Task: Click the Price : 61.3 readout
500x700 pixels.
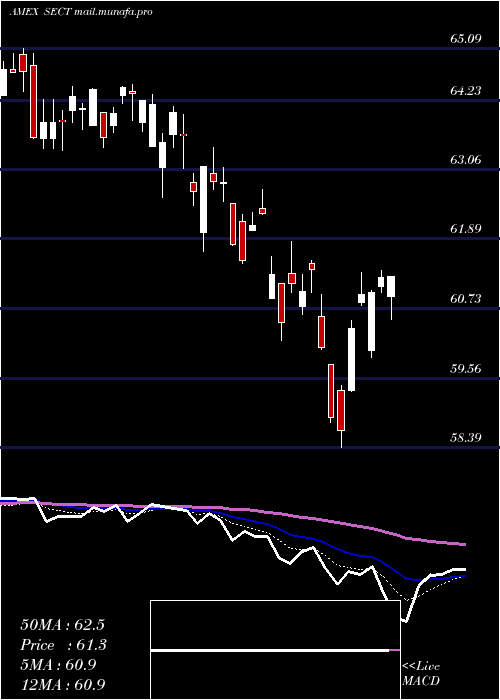Action: click(64, 645)
